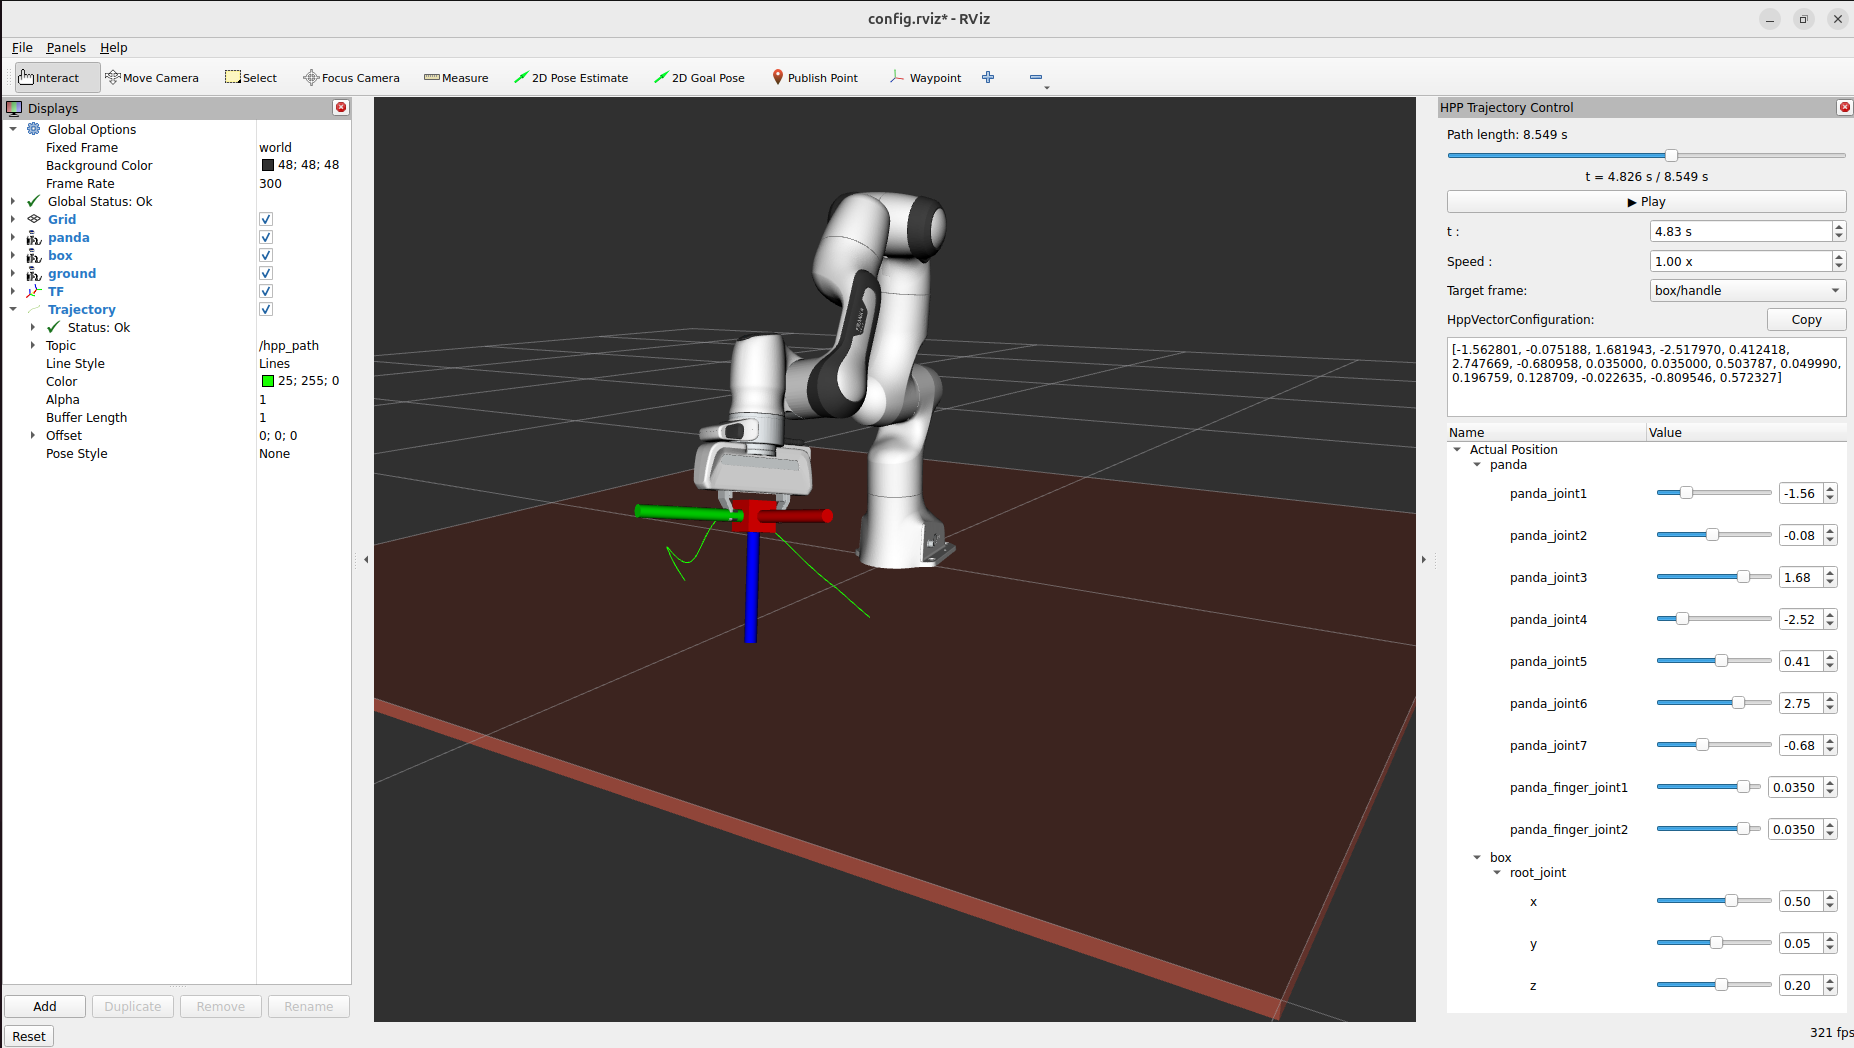Click the Trajectory green Color swatch
The width and height of the screenshot is (1854, 1048).
[x=268, y=381]
